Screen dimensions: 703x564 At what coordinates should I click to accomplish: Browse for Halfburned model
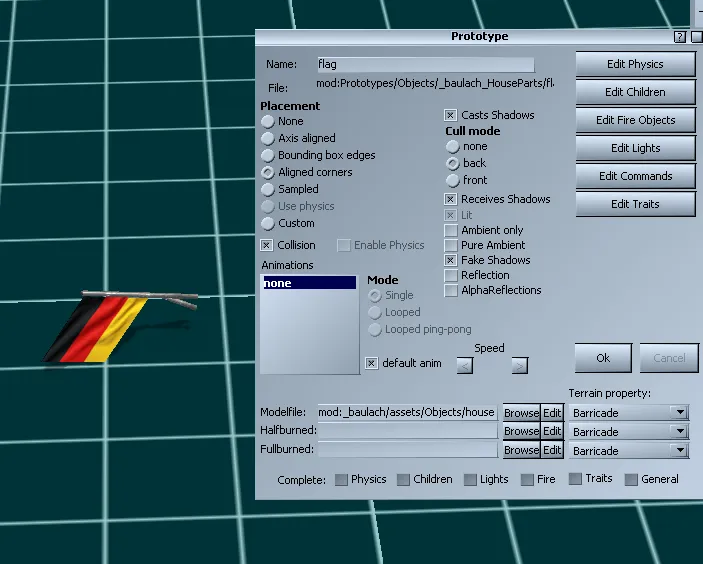521,431
